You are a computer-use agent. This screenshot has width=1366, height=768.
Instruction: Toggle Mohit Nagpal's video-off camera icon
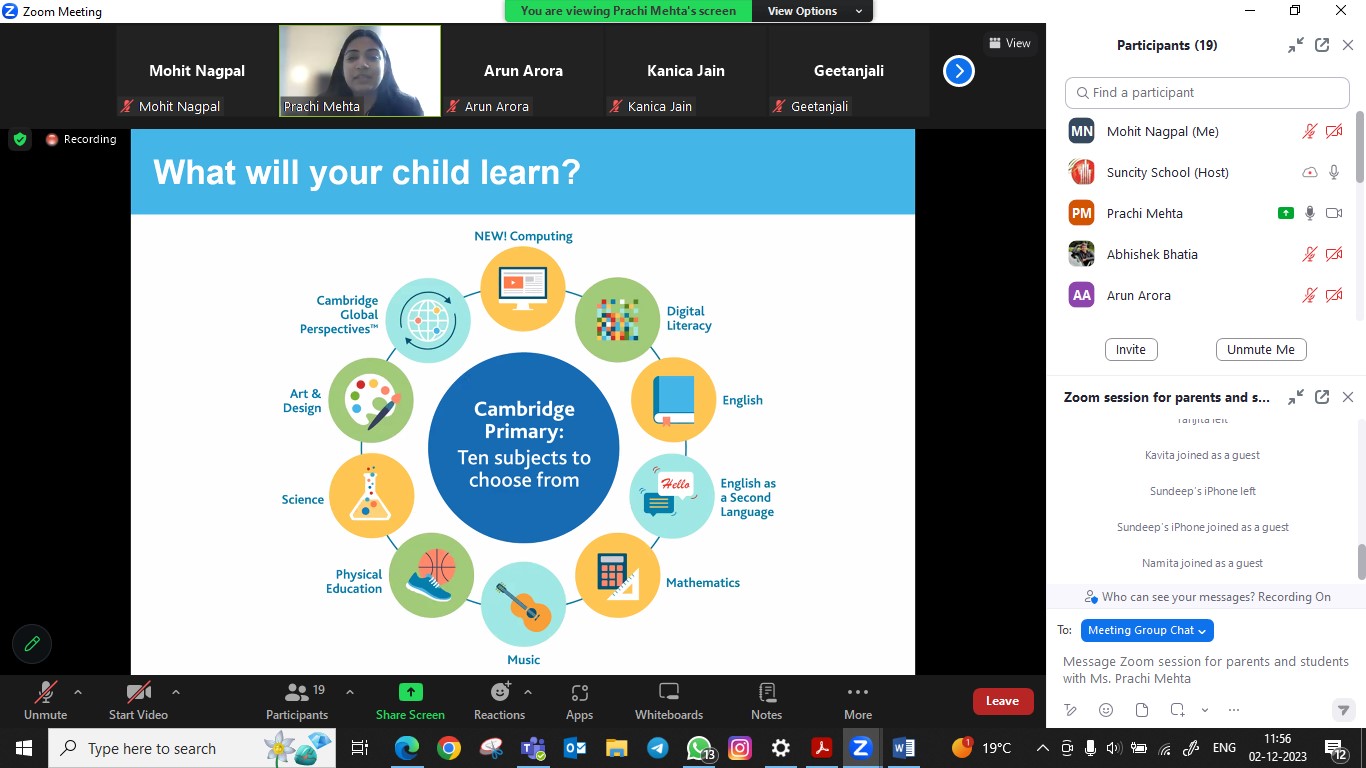click(1334, 131)
